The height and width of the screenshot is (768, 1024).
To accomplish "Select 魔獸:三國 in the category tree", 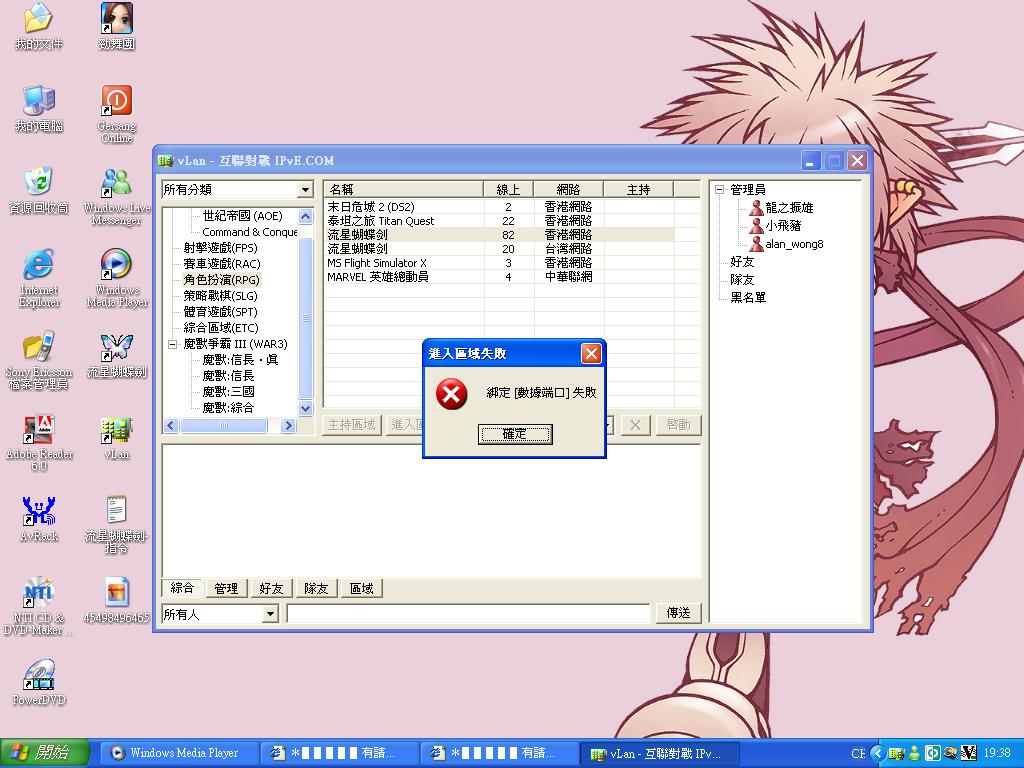I will point(228,392).
